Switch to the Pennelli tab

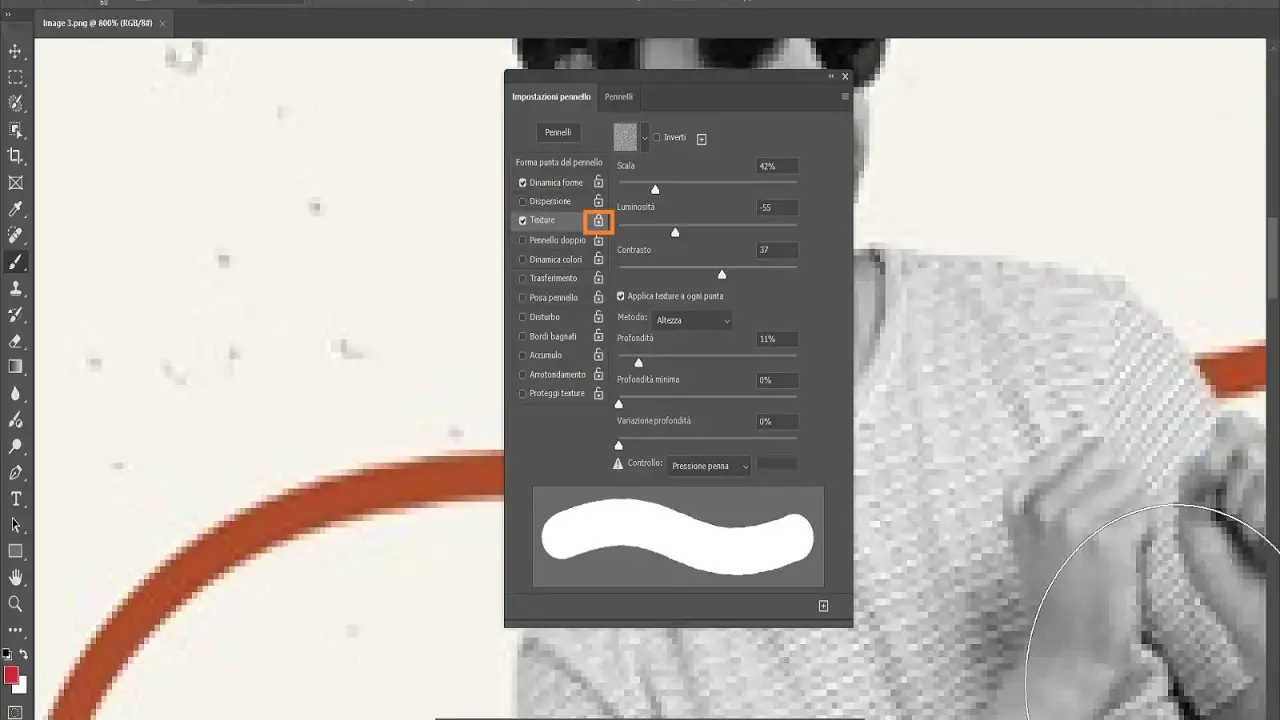(x=619, y=97)
